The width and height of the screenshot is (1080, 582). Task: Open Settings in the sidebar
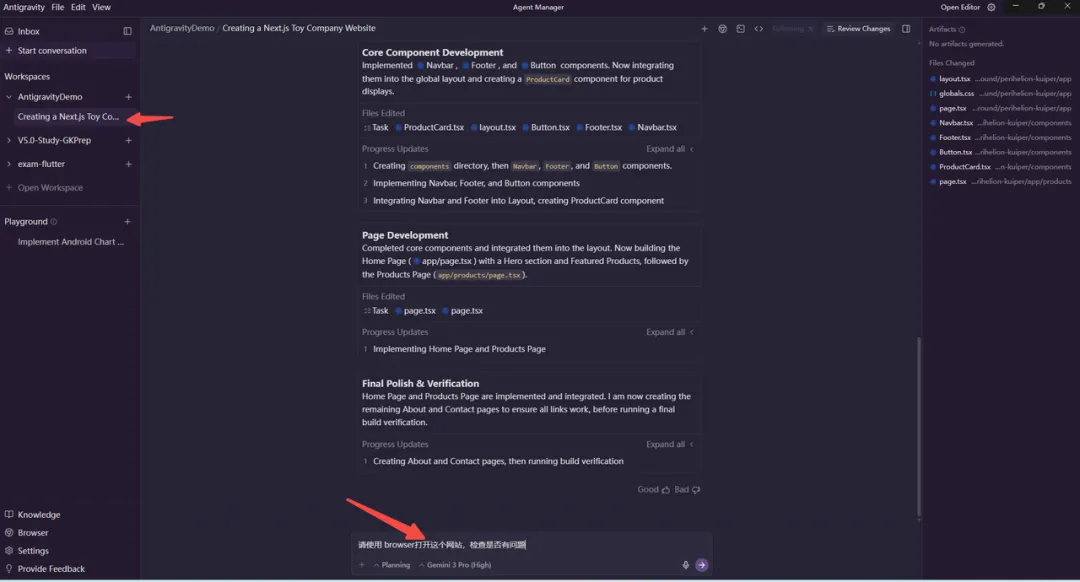[32, 551]
